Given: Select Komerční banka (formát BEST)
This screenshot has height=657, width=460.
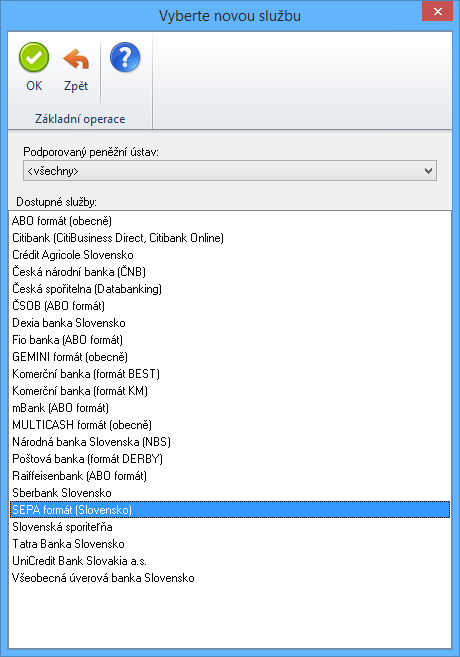Looking at the screenshot, I should pyautogui.click(x=230, y=374).
